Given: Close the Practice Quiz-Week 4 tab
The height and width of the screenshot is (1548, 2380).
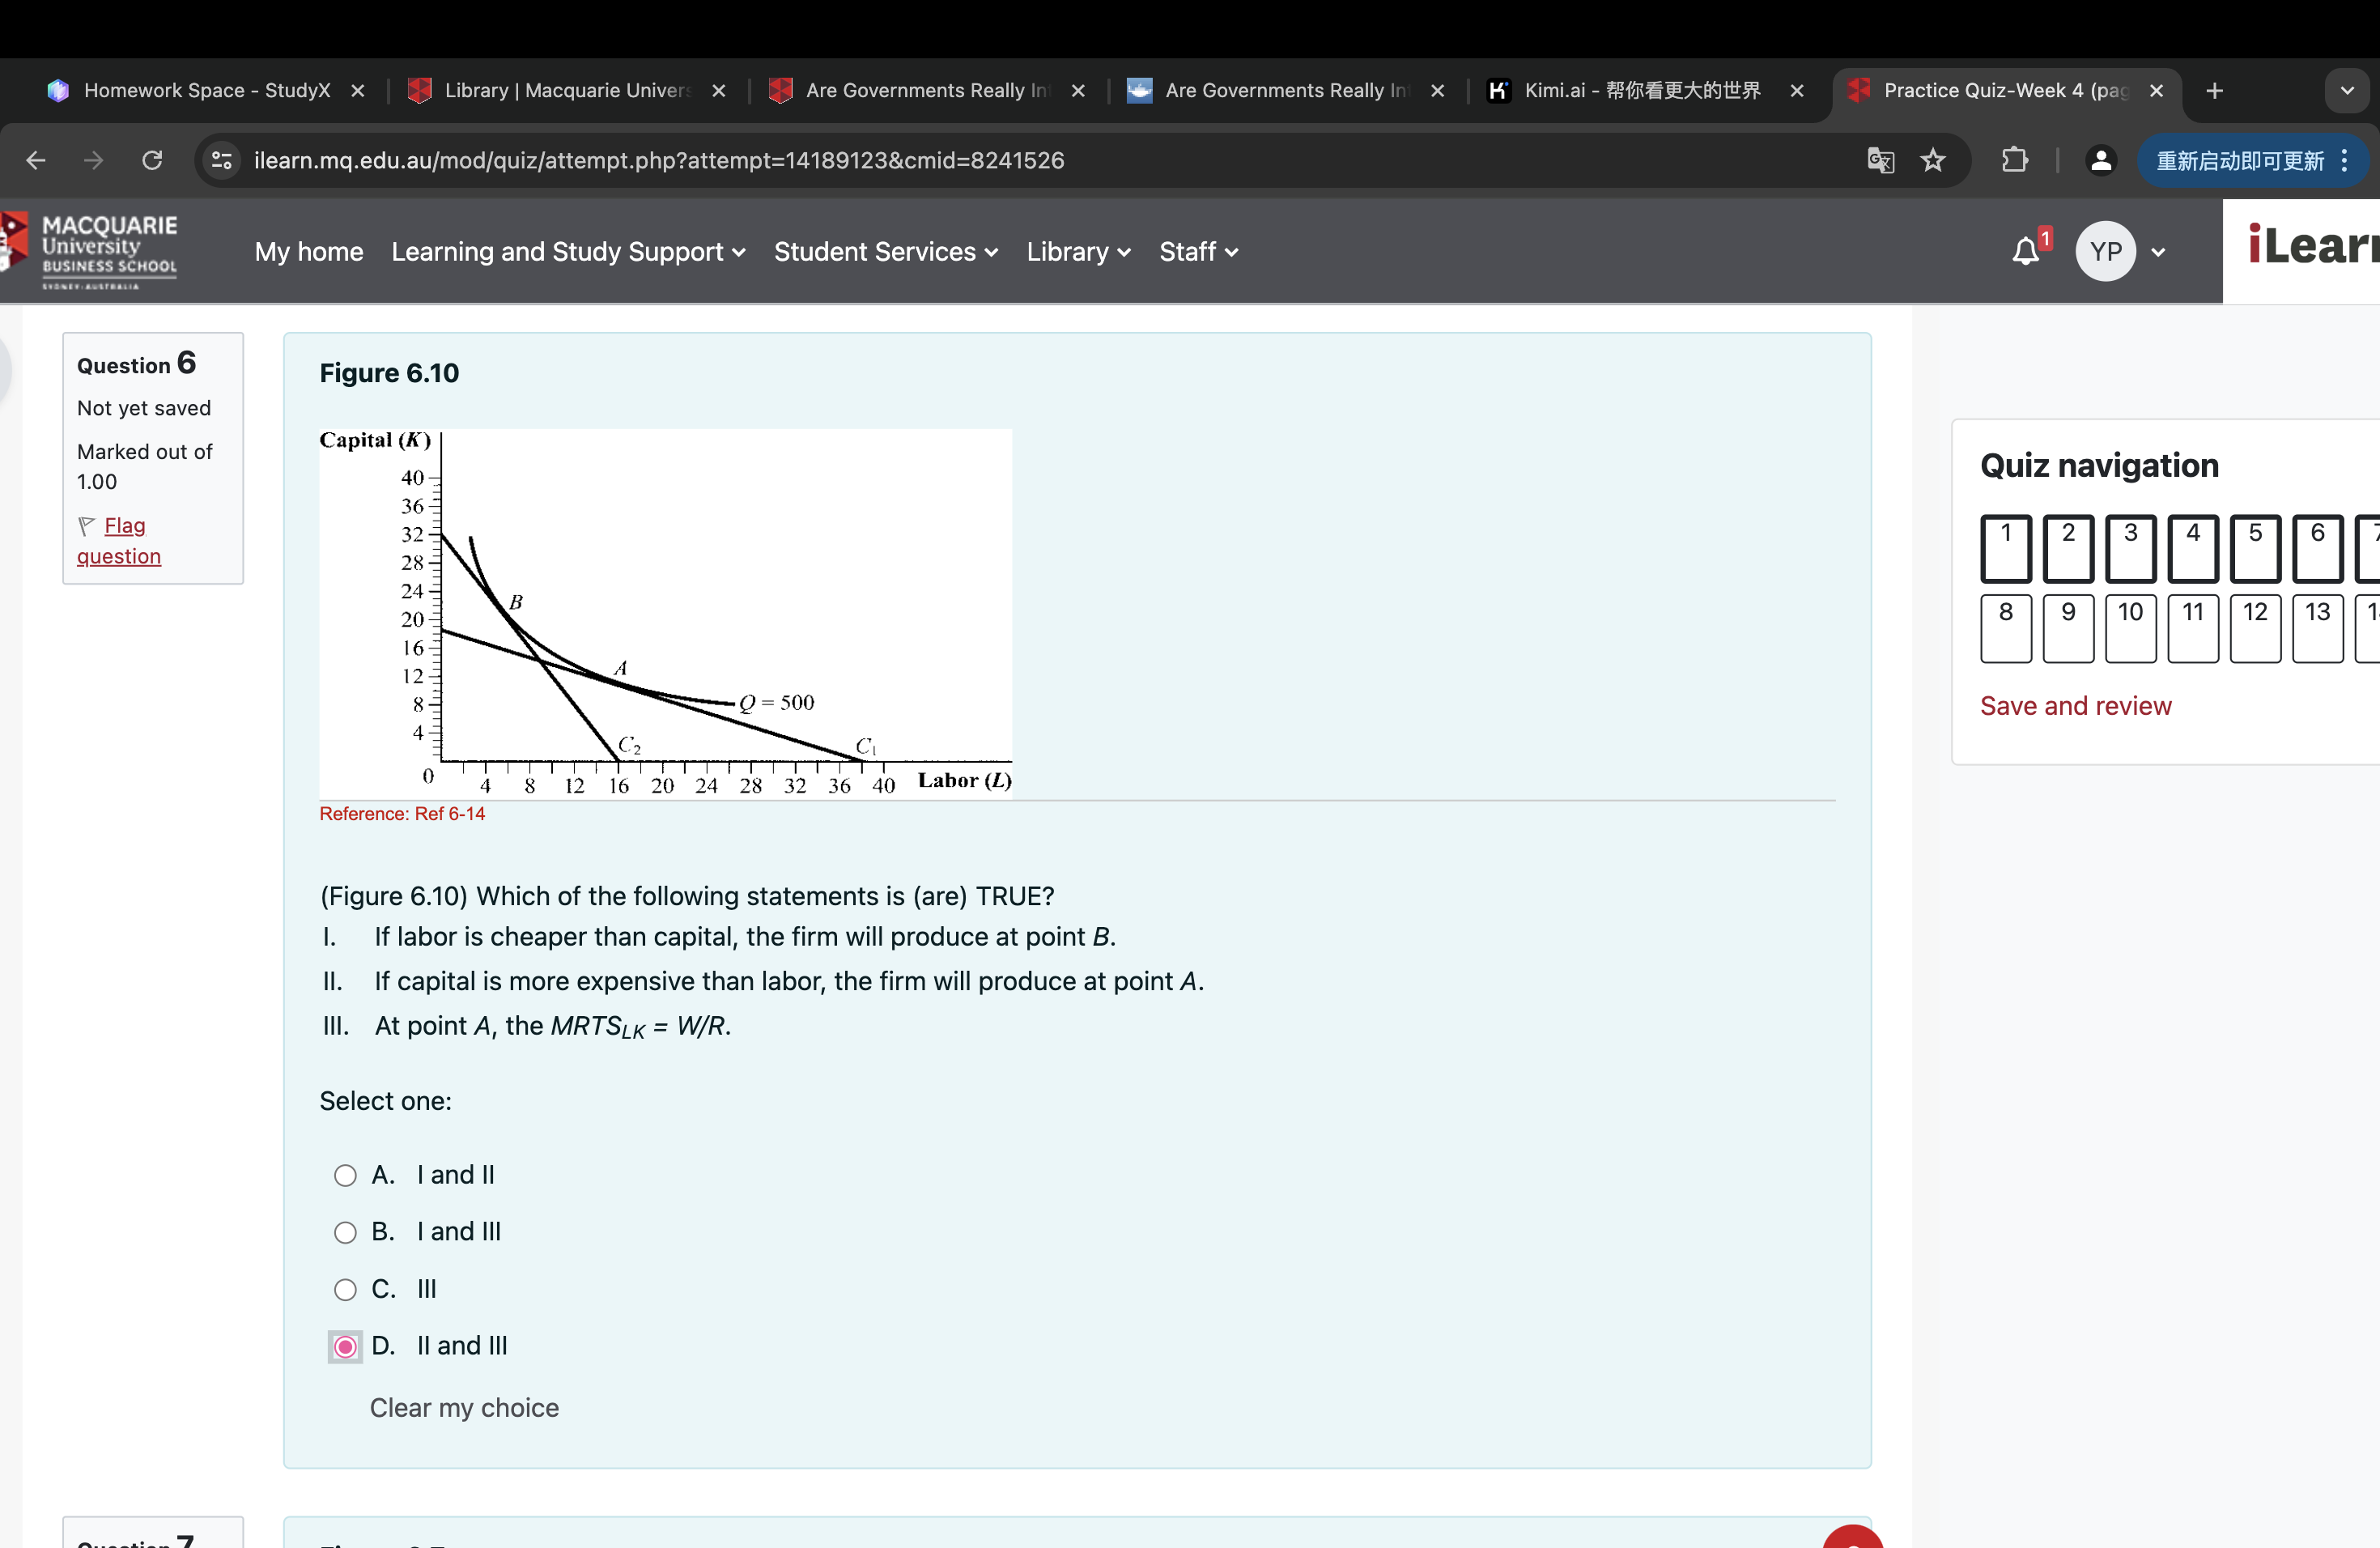Looking at the screenshot, I should point(2157,91).
